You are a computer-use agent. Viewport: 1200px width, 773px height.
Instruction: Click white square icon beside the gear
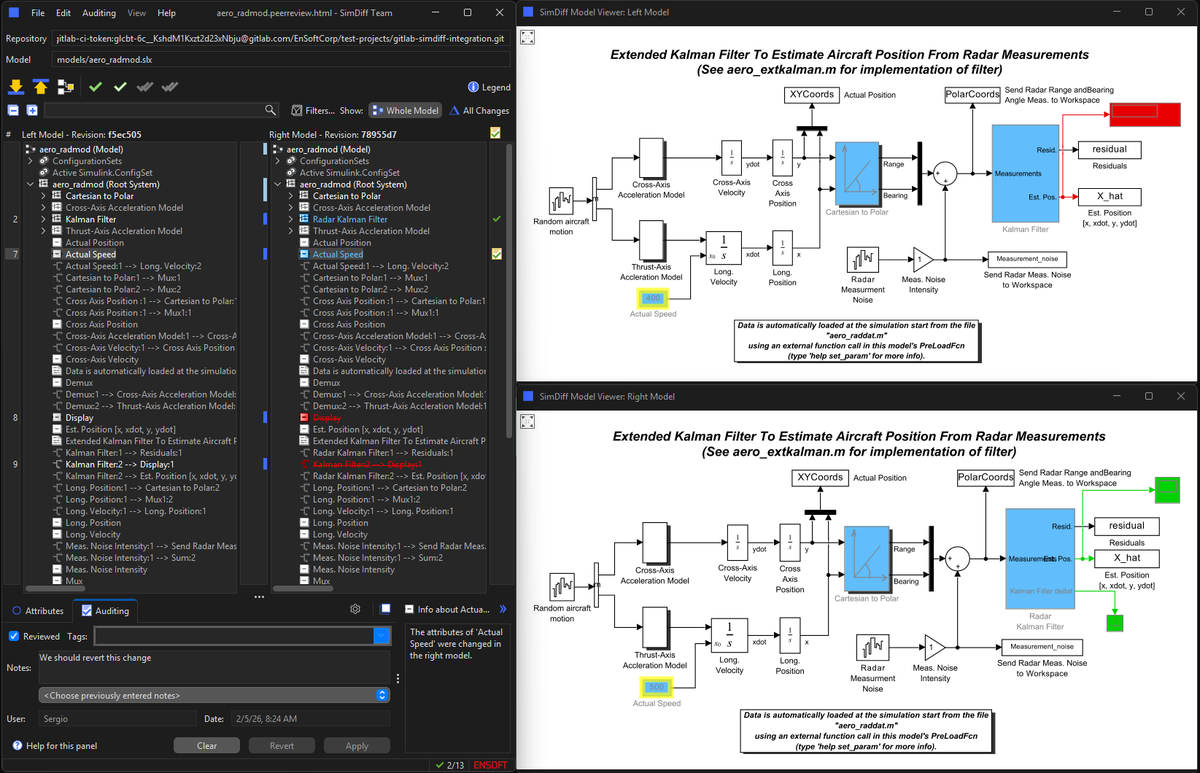coord(385,609)
